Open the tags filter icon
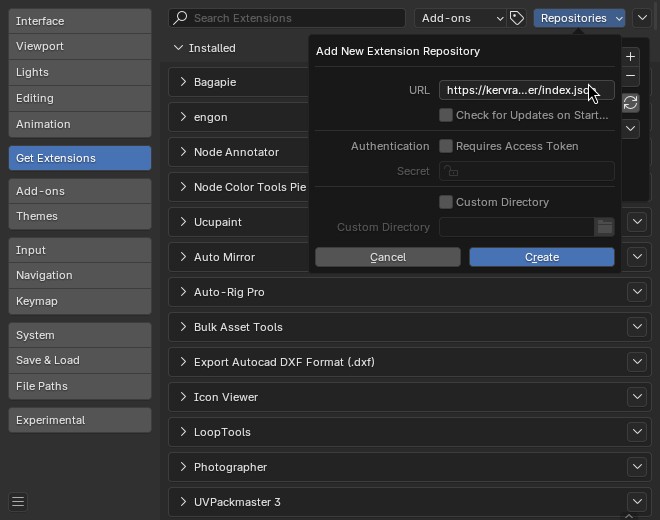Viewport: 660px width, 520px height. pos(516,18)
